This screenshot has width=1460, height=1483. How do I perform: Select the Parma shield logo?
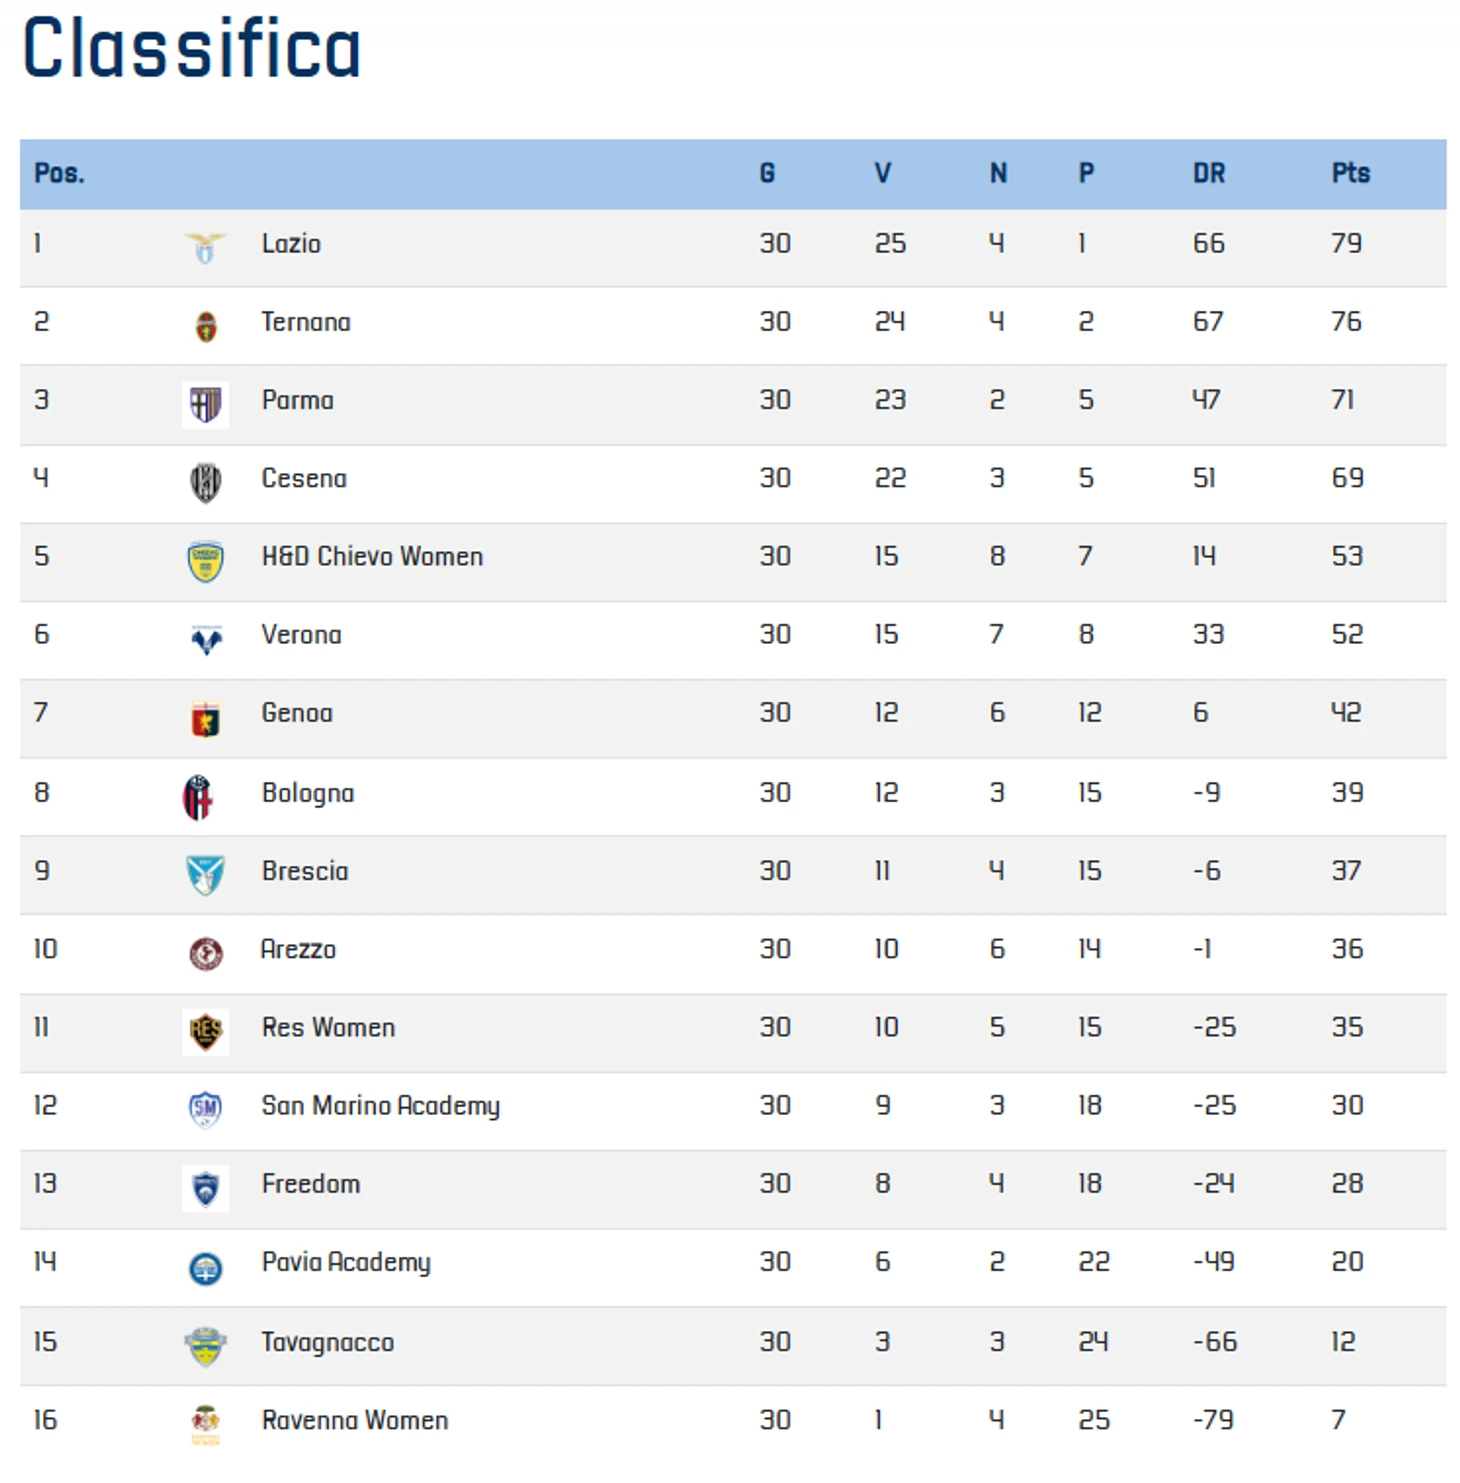[205, 405]
